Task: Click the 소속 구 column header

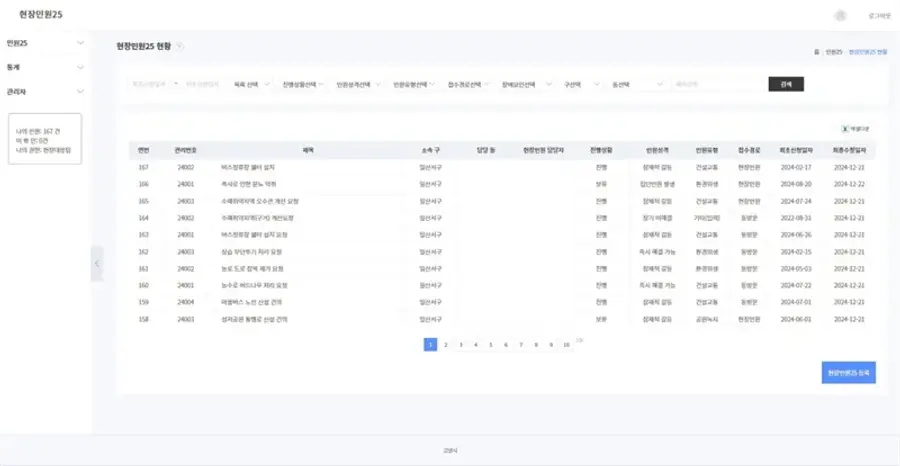Action: tap(430, 150)
